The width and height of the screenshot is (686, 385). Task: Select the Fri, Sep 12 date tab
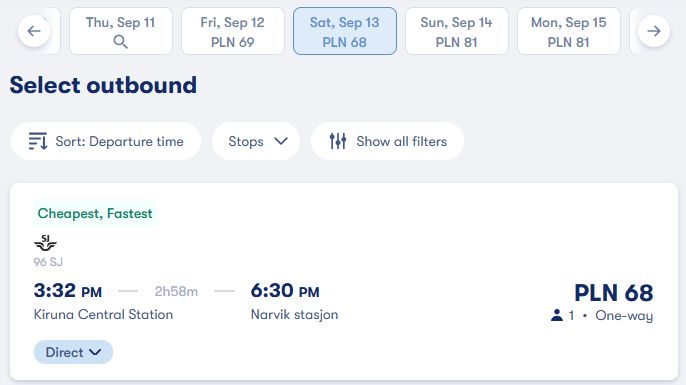pyautogui.click(x=233, y=31)
